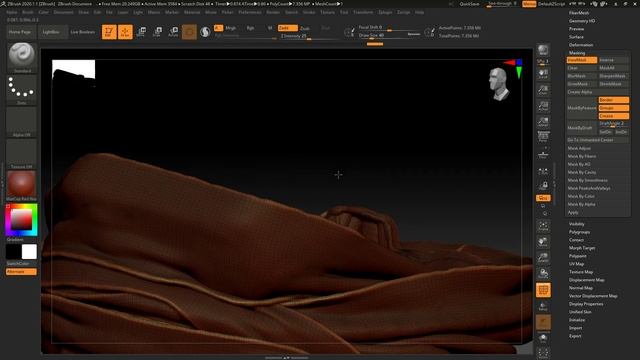Click the AAHalf icon
This screenshot has height=360, width=640.
click(543, 122)
